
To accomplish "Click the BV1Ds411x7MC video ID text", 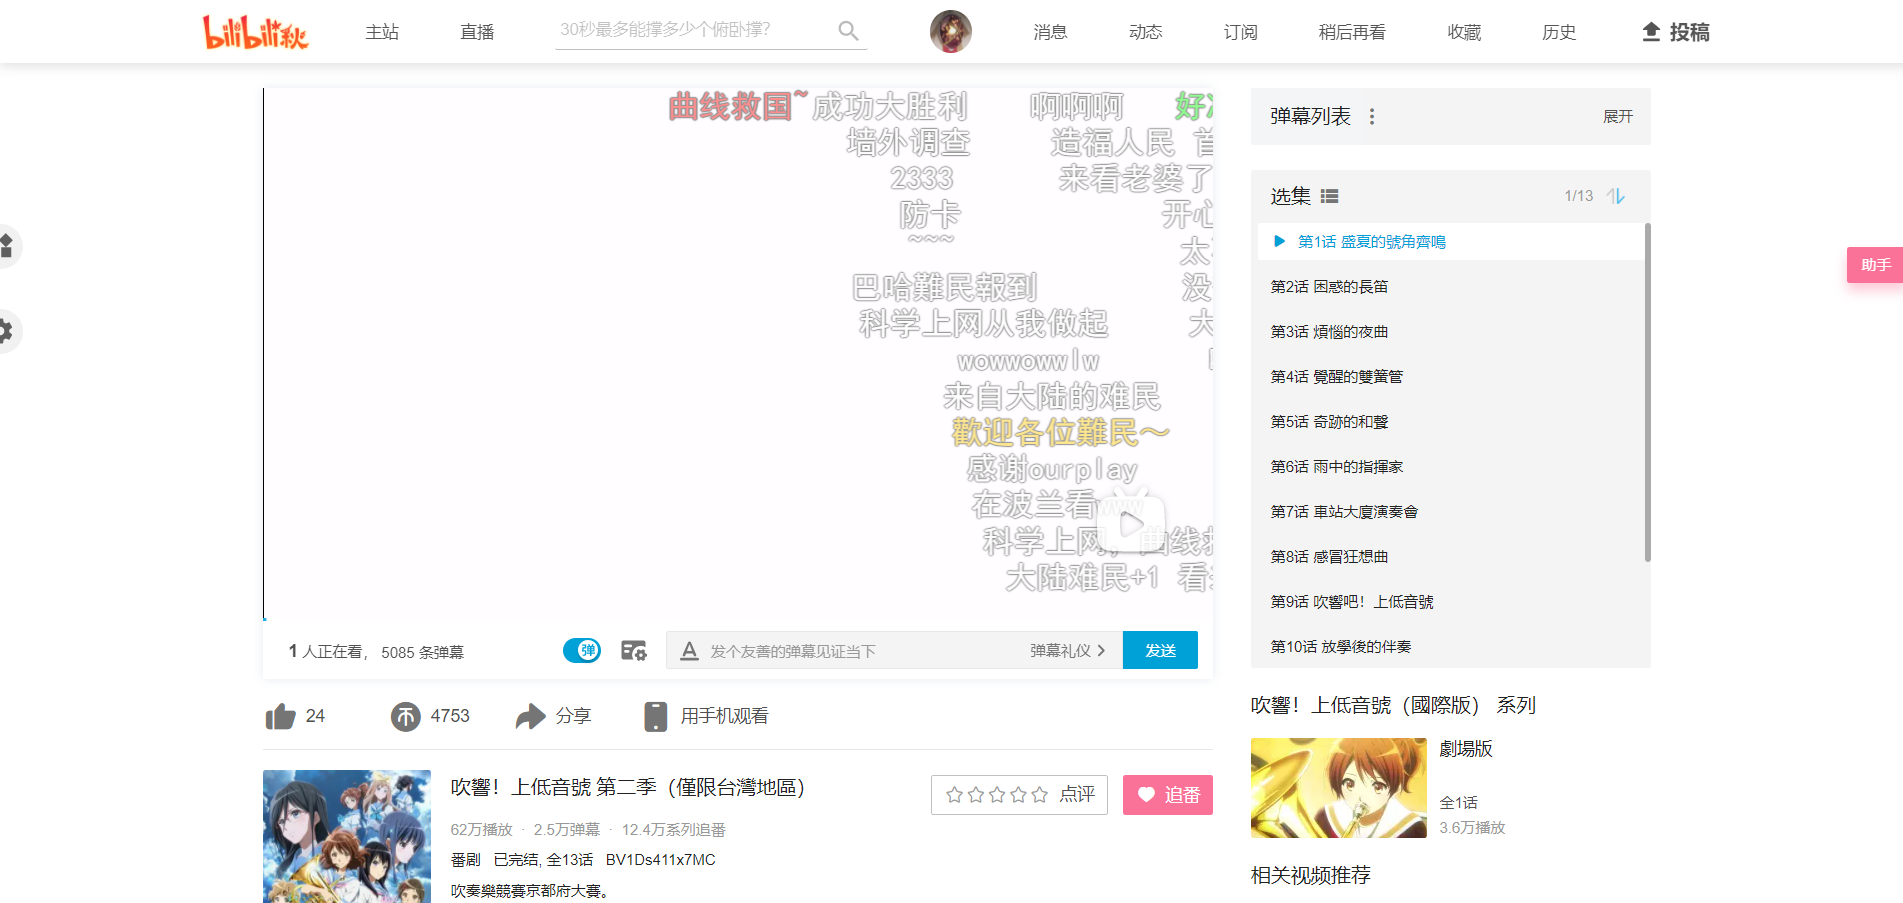I will [660, 860].
